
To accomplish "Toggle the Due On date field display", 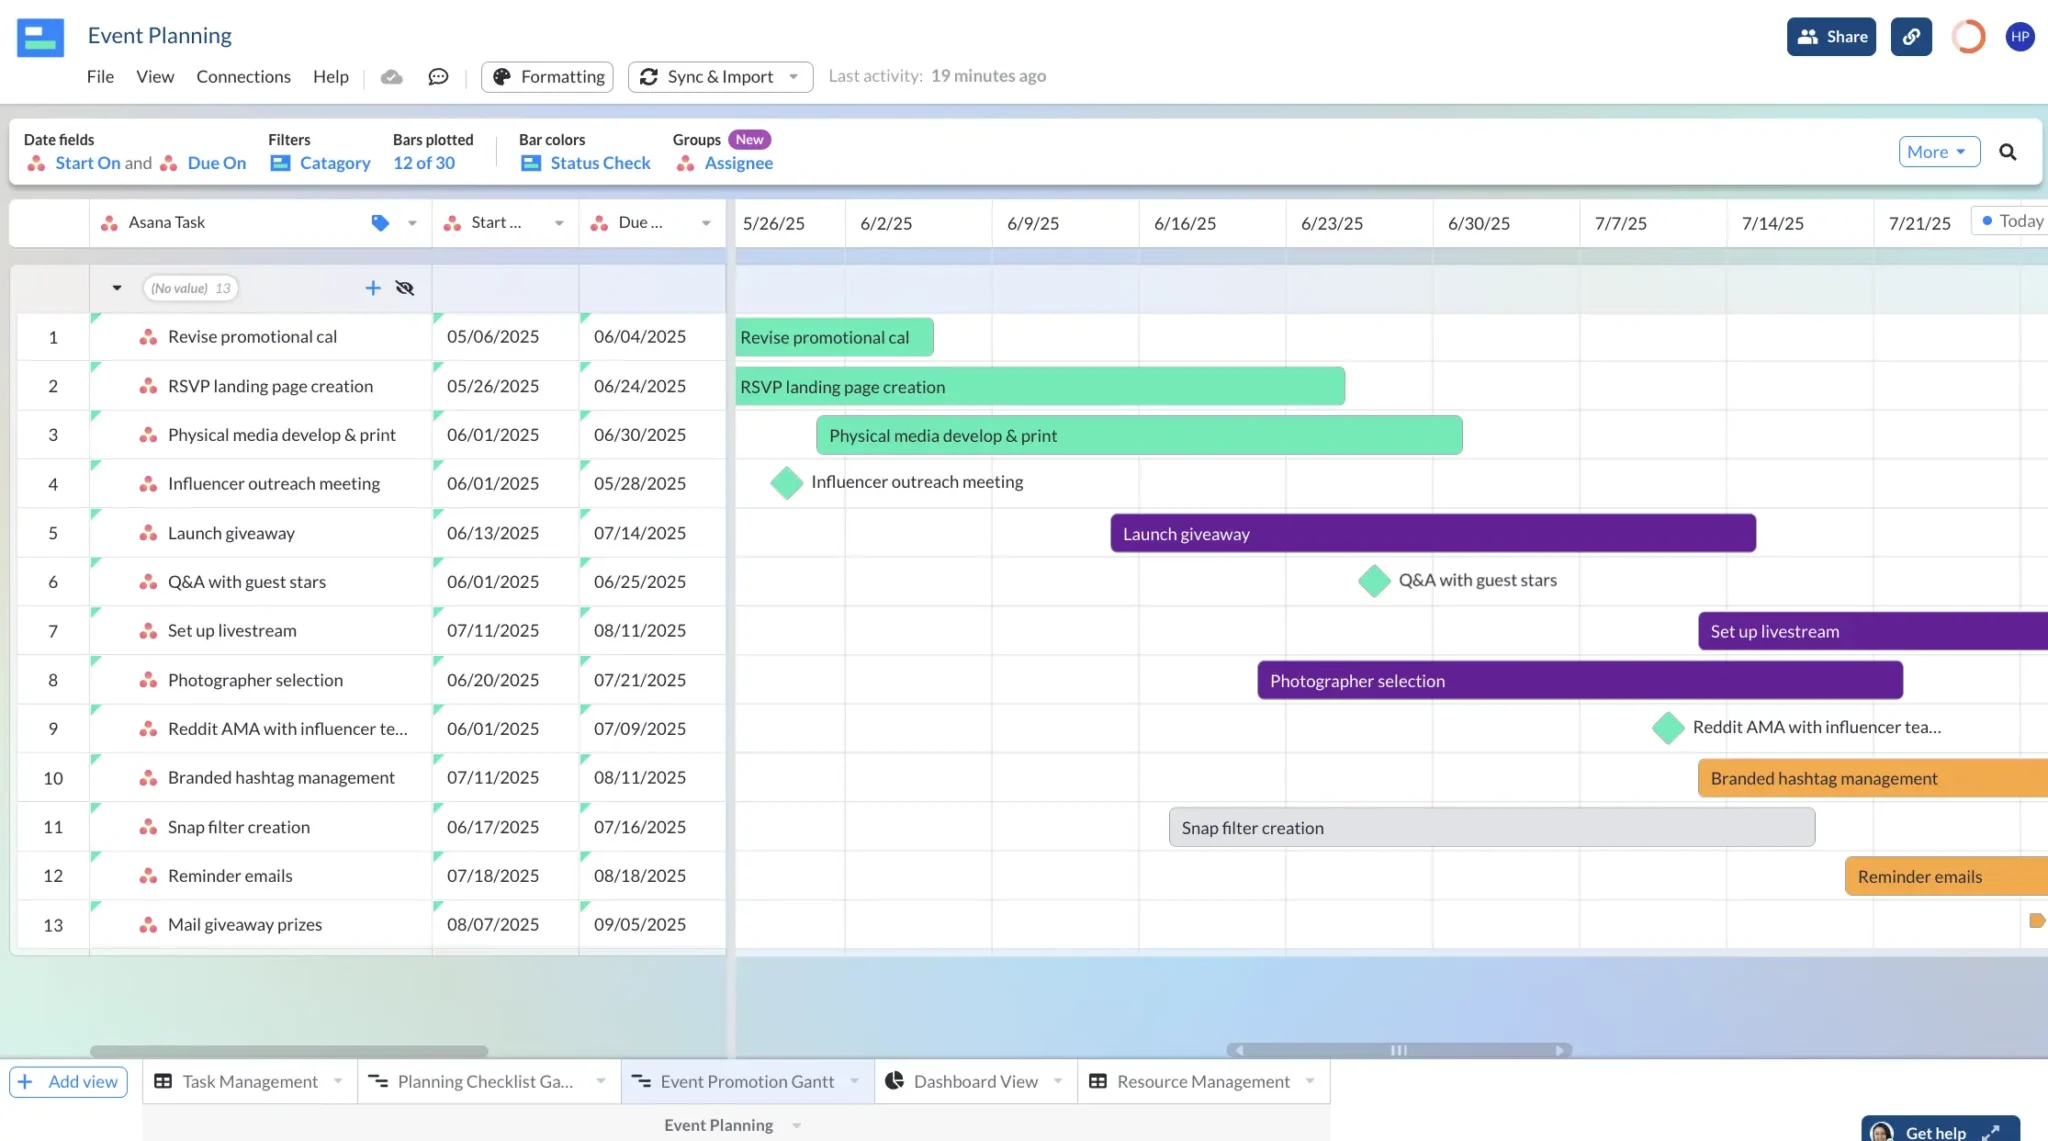I will tap(216, 163).
